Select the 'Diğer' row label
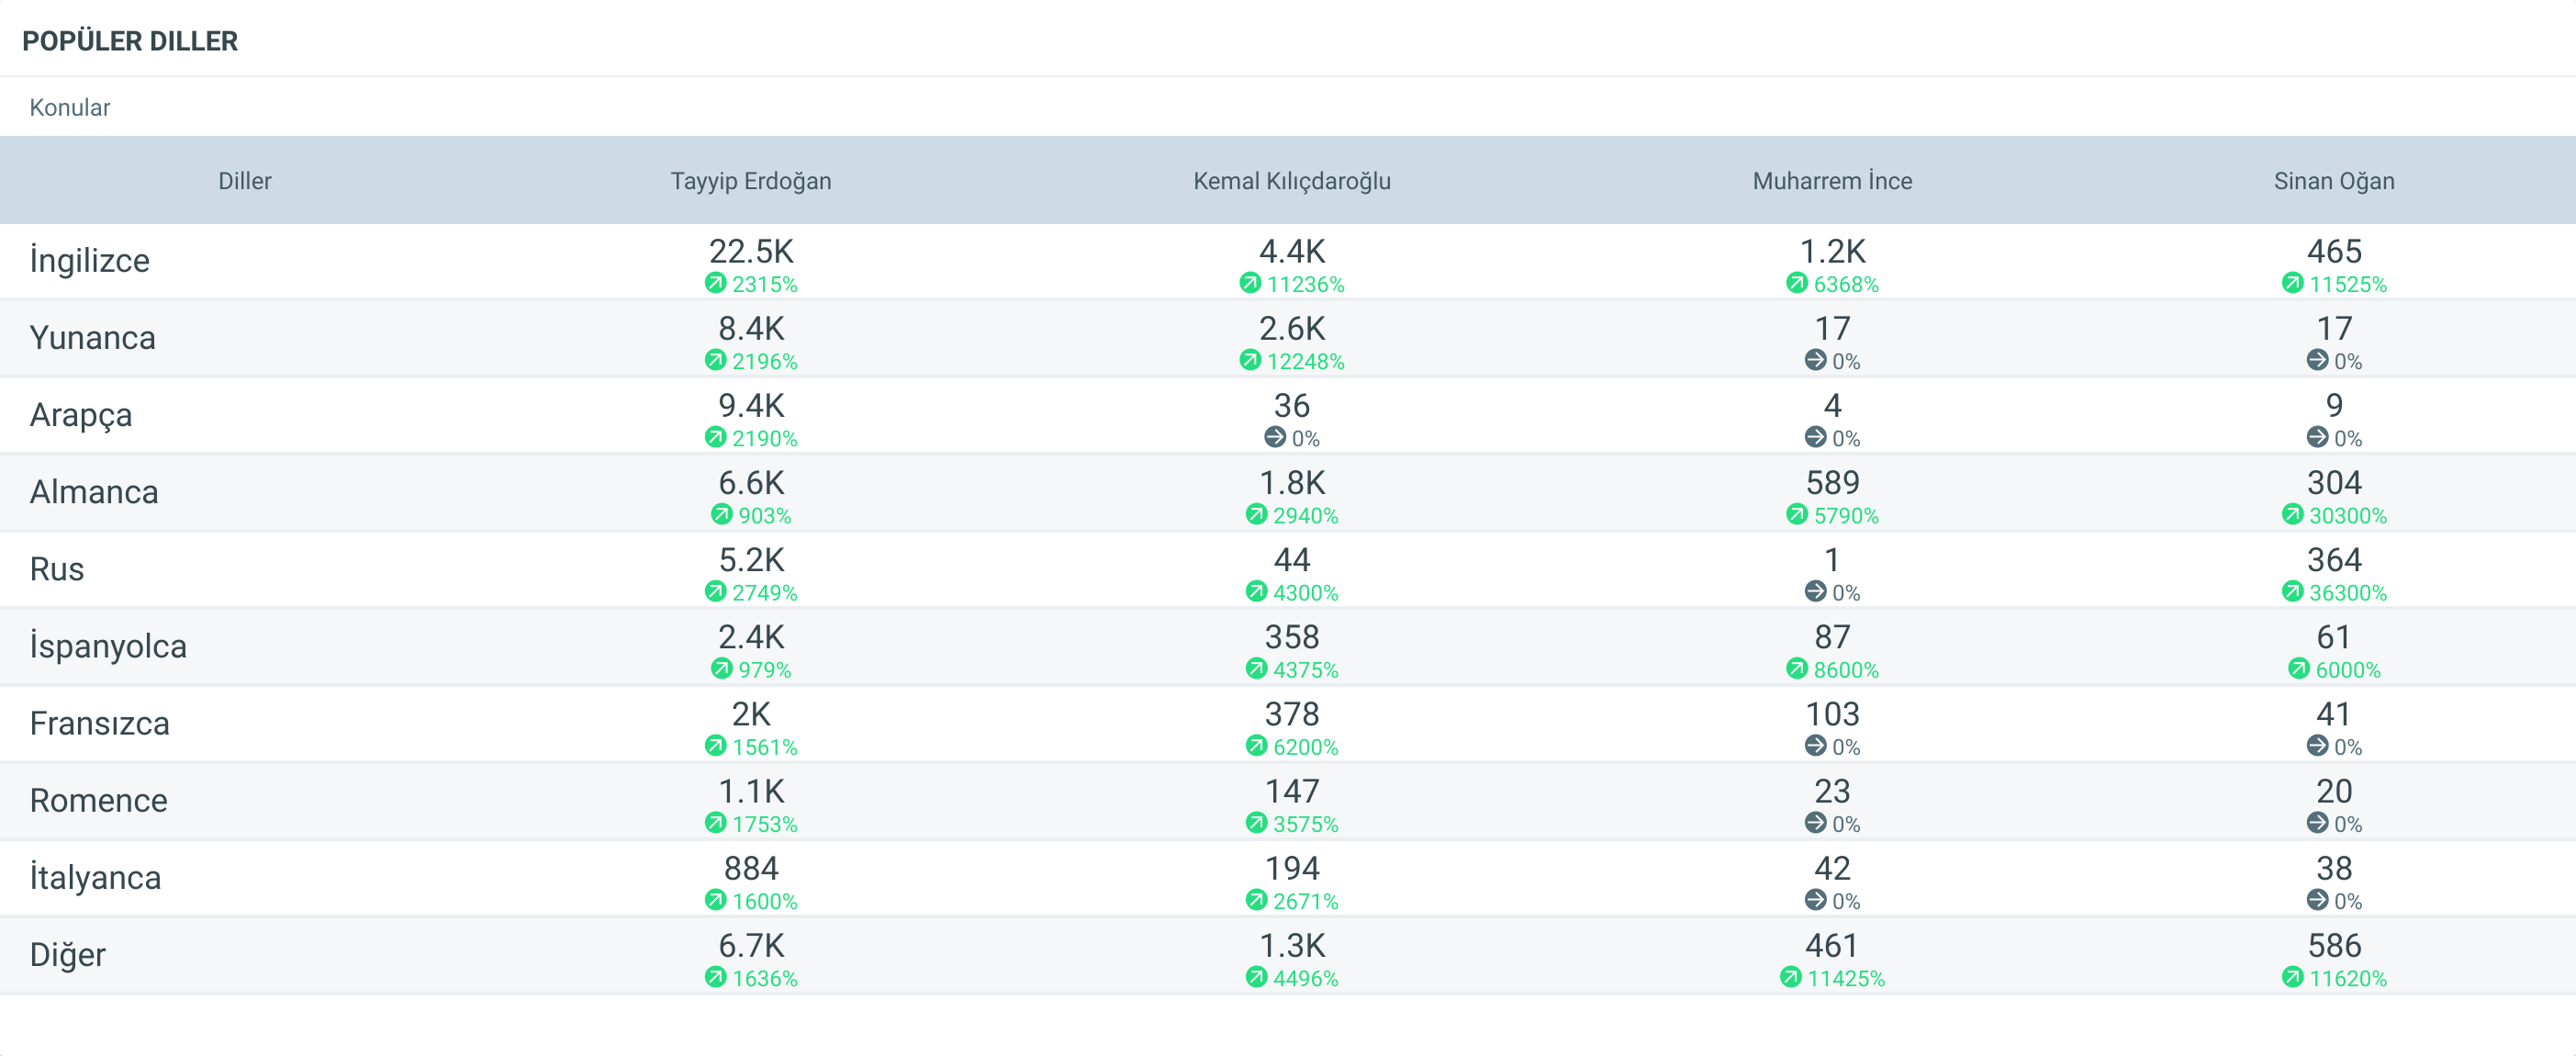 (x=68, y=954)
